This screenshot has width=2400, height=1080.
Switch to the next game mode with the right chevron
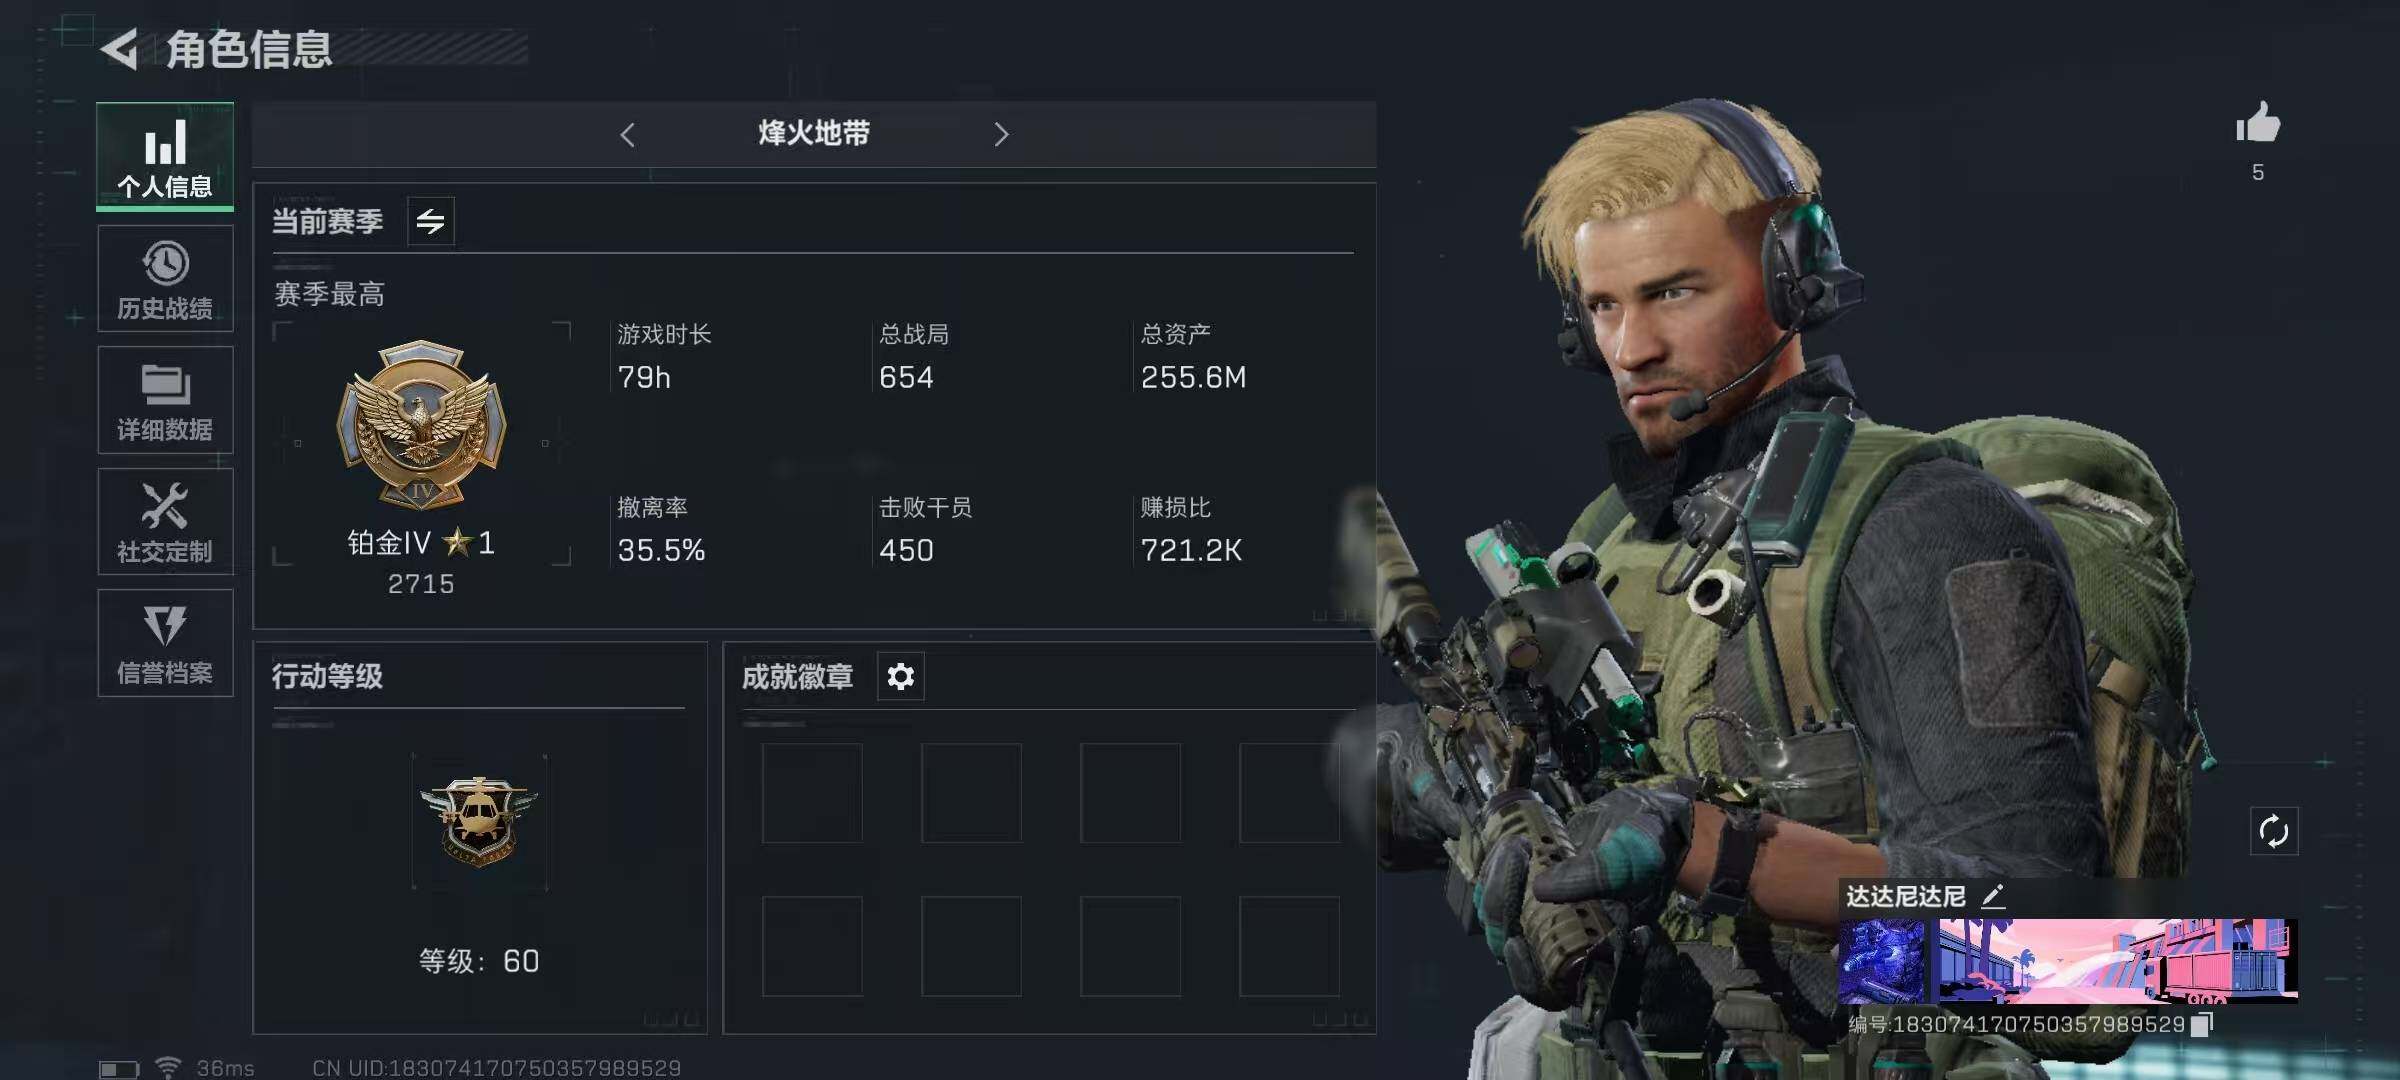1001,135
